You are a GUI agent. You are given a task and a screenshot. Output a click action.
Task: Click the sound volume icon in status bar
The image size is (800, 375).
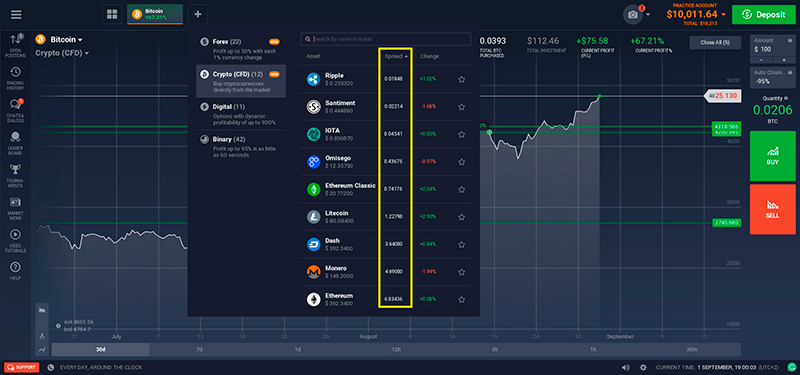(x=626, y=367)
